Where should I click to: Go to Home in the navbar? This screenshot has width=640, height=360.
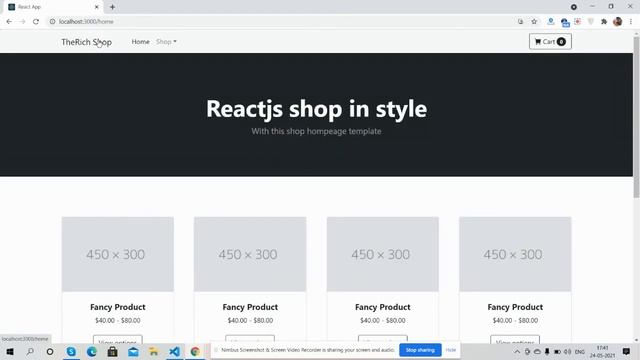(140, 42)
